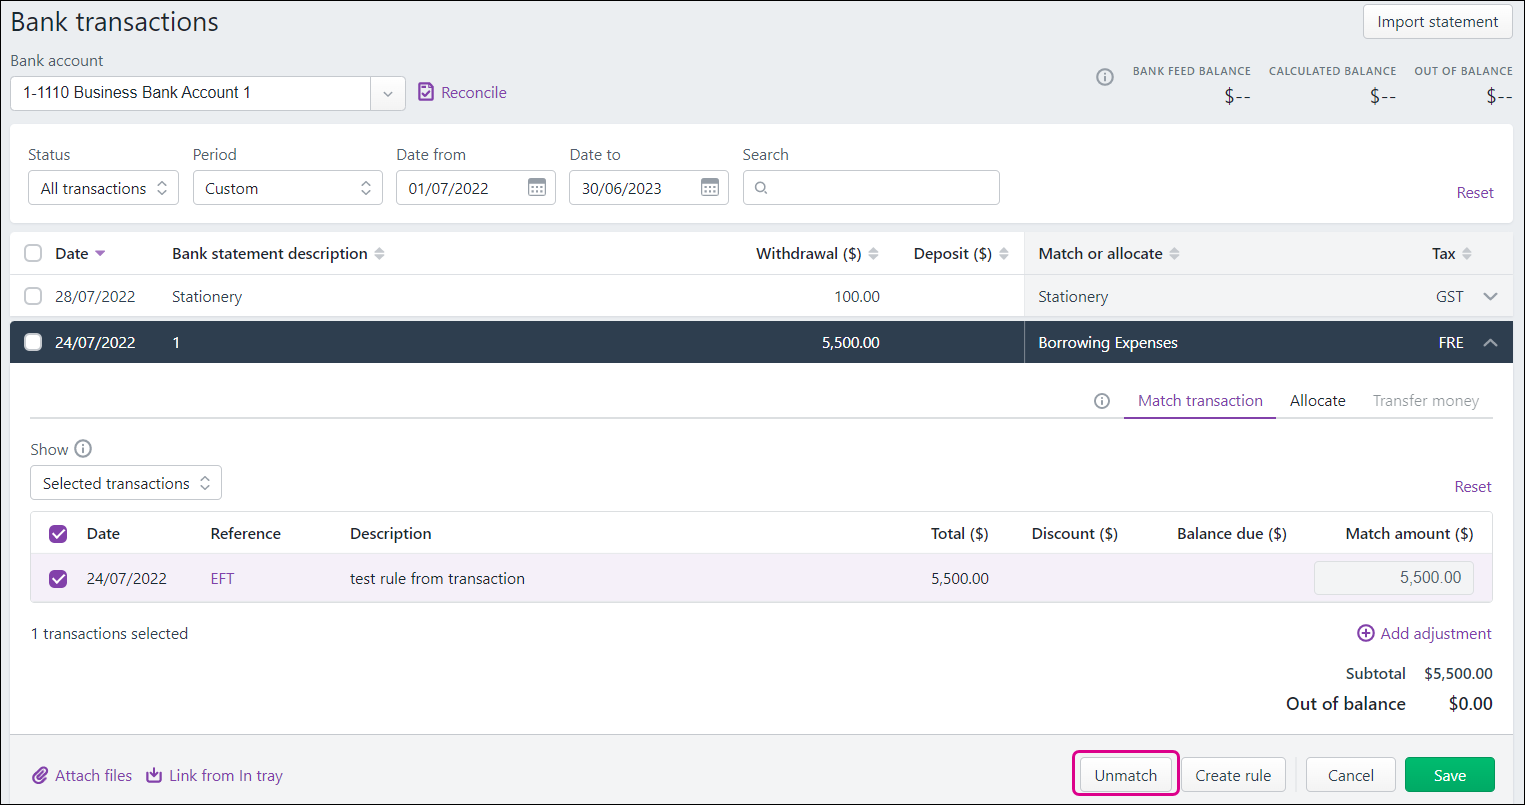
Task: Click the Bank account field text
Action: pyautogui.click(x=137, y=92)
